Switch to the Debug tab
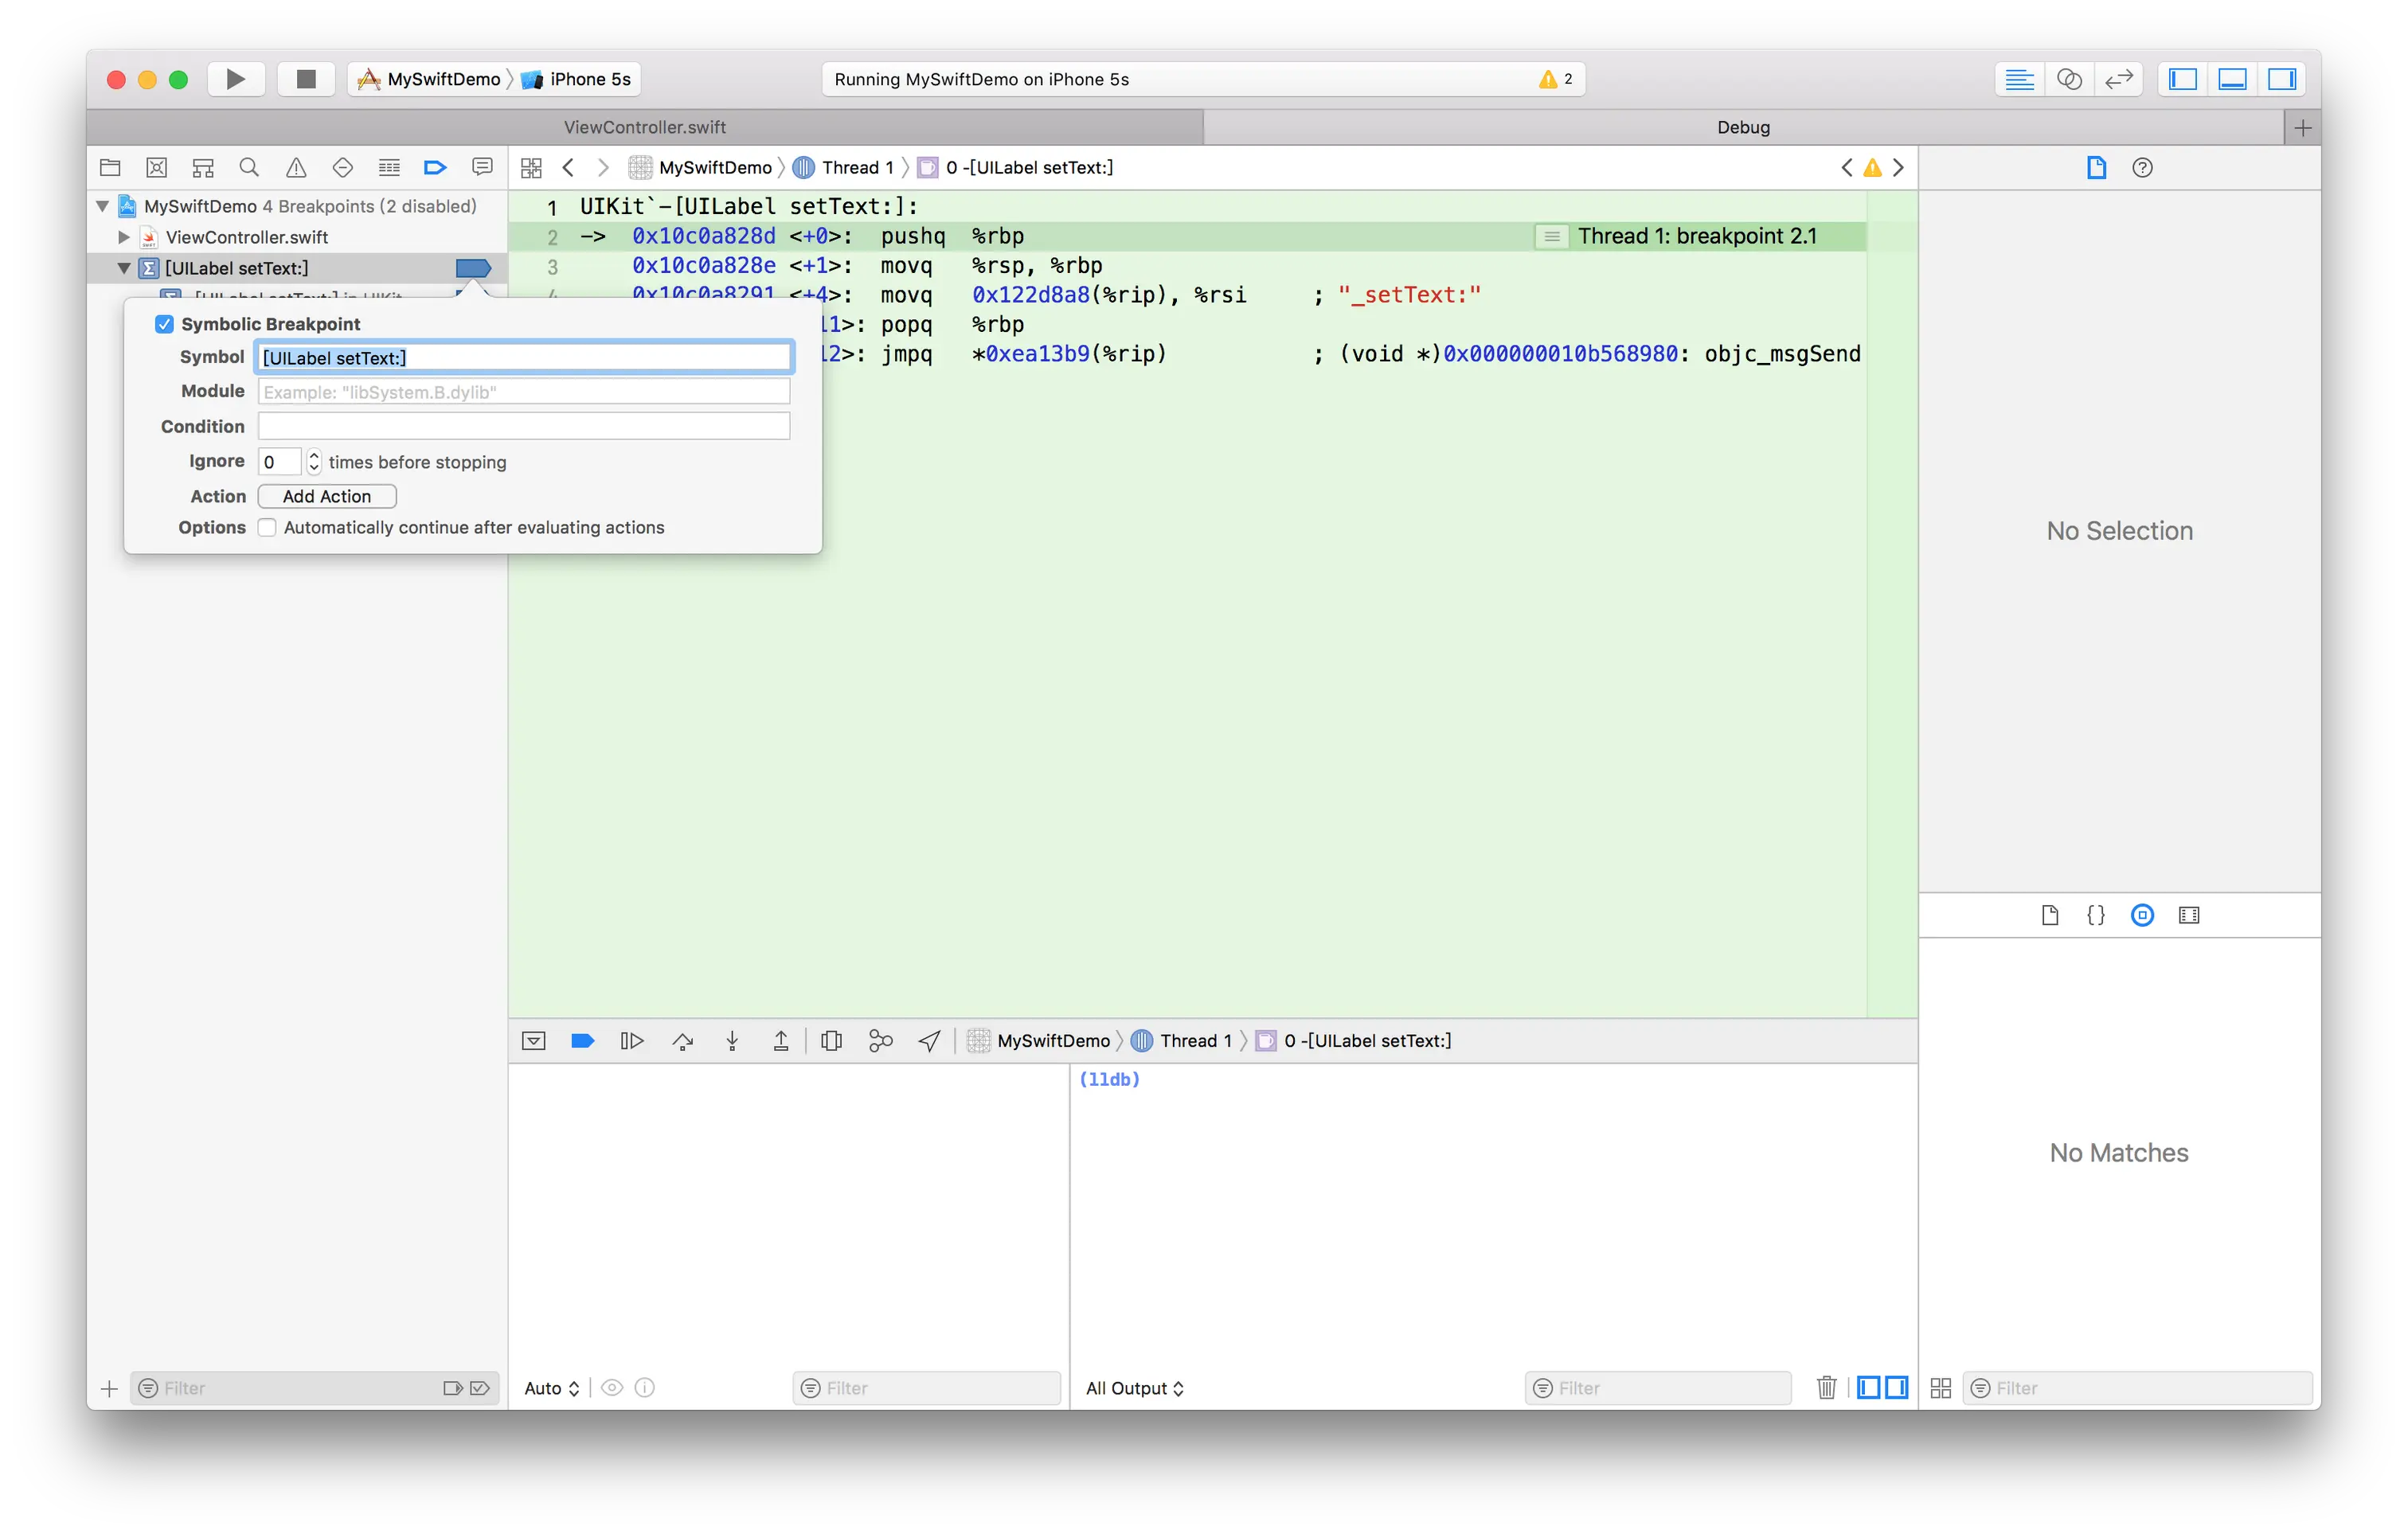Screen dimensions: 2408x1534 tap(1743, 127)
